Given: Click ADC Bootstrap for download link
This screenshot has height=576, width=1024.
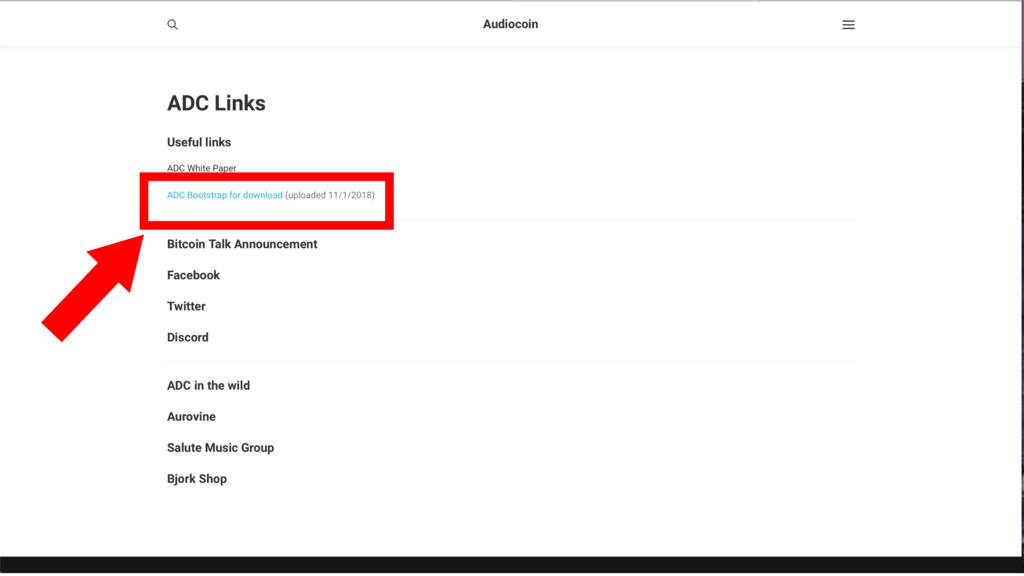Looking at the screenshot, I should pyautogui.click(x=225, y=195).
